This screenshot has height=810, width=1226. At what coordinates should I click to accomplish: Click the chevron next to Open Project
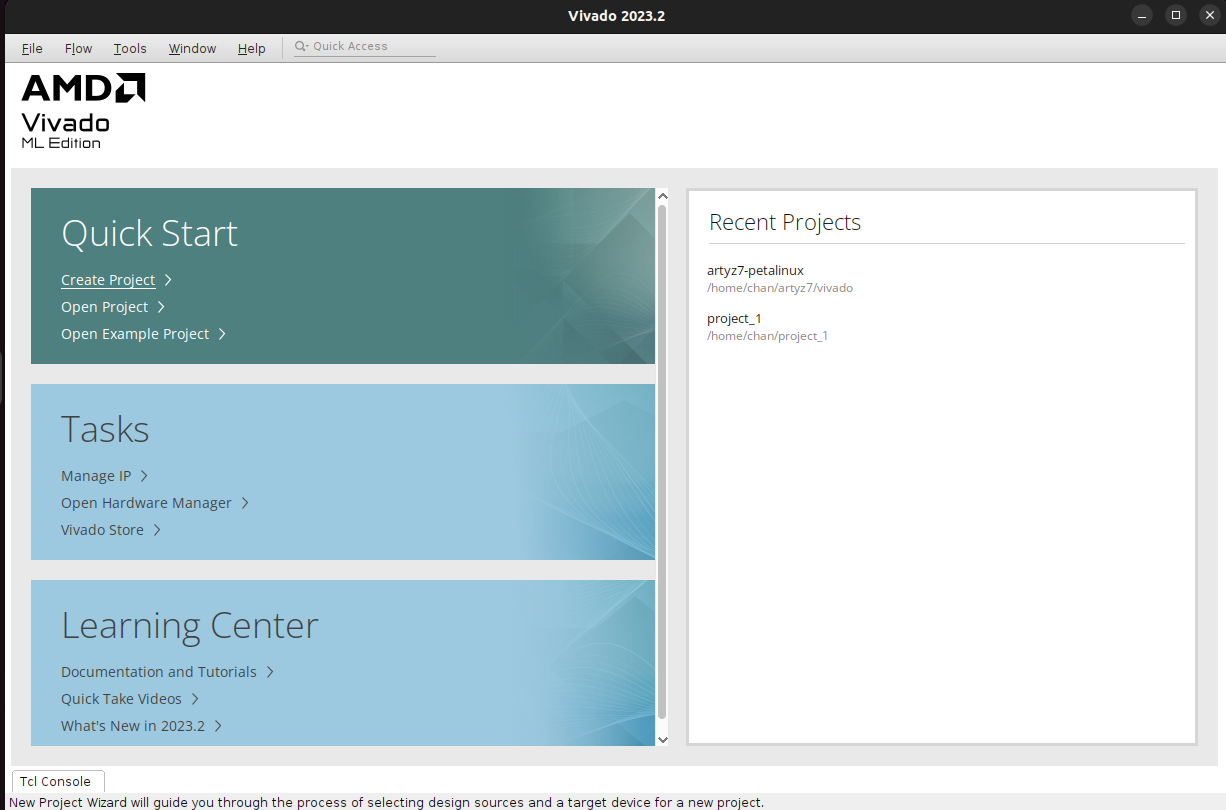click(x=161, y=307)
